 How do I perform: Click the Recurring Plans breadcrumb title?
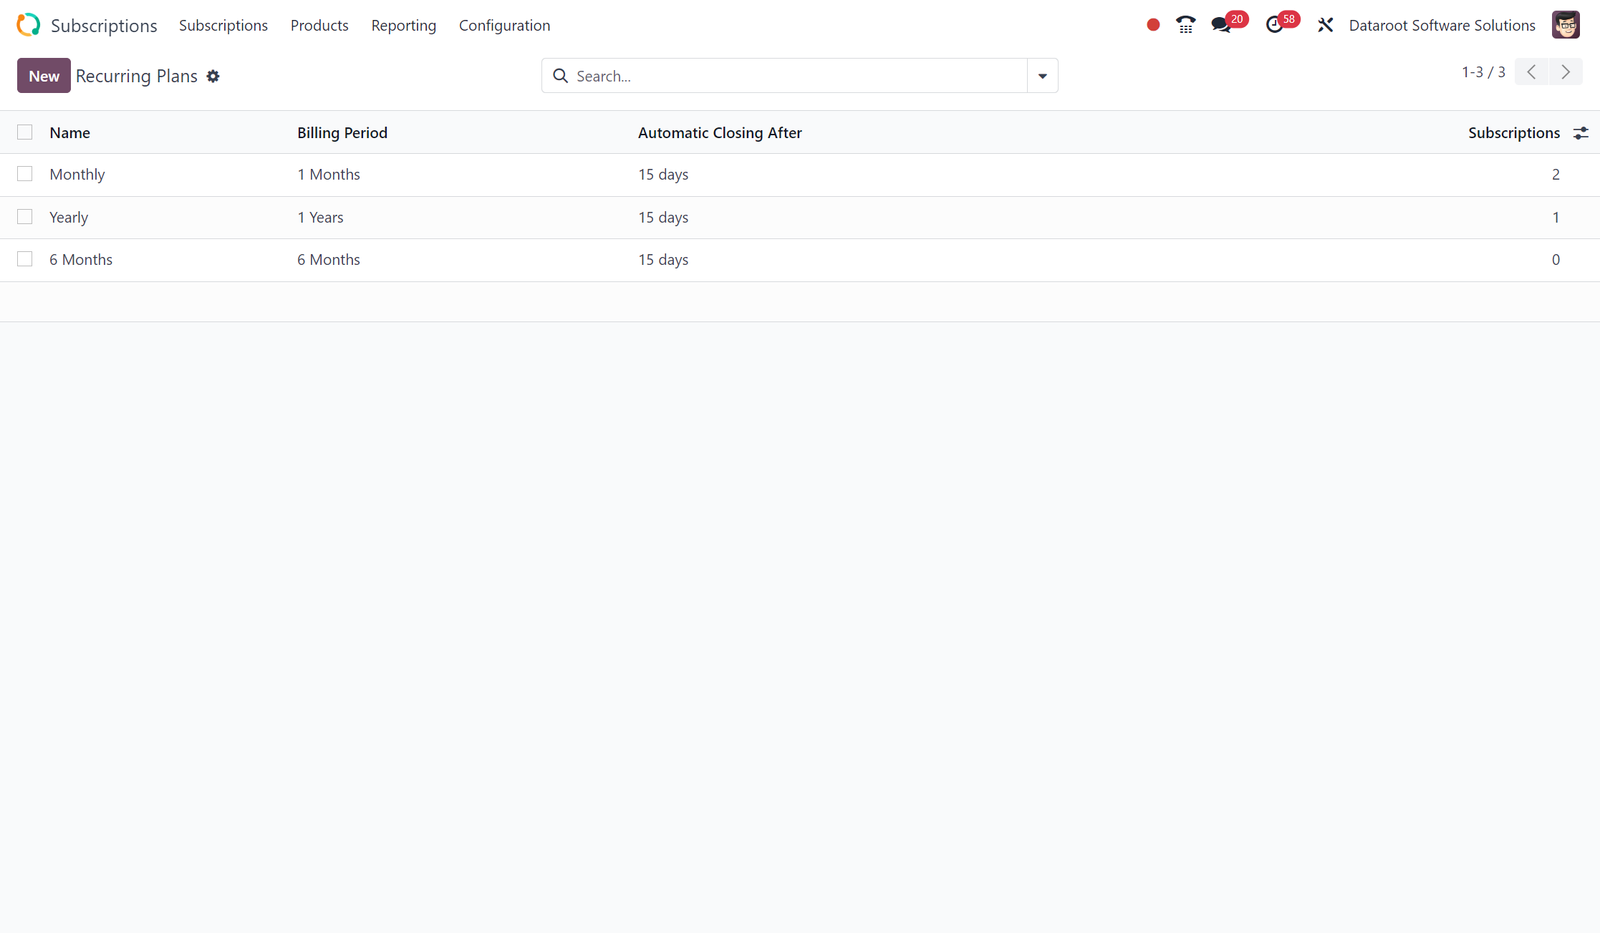click(137, 76)
